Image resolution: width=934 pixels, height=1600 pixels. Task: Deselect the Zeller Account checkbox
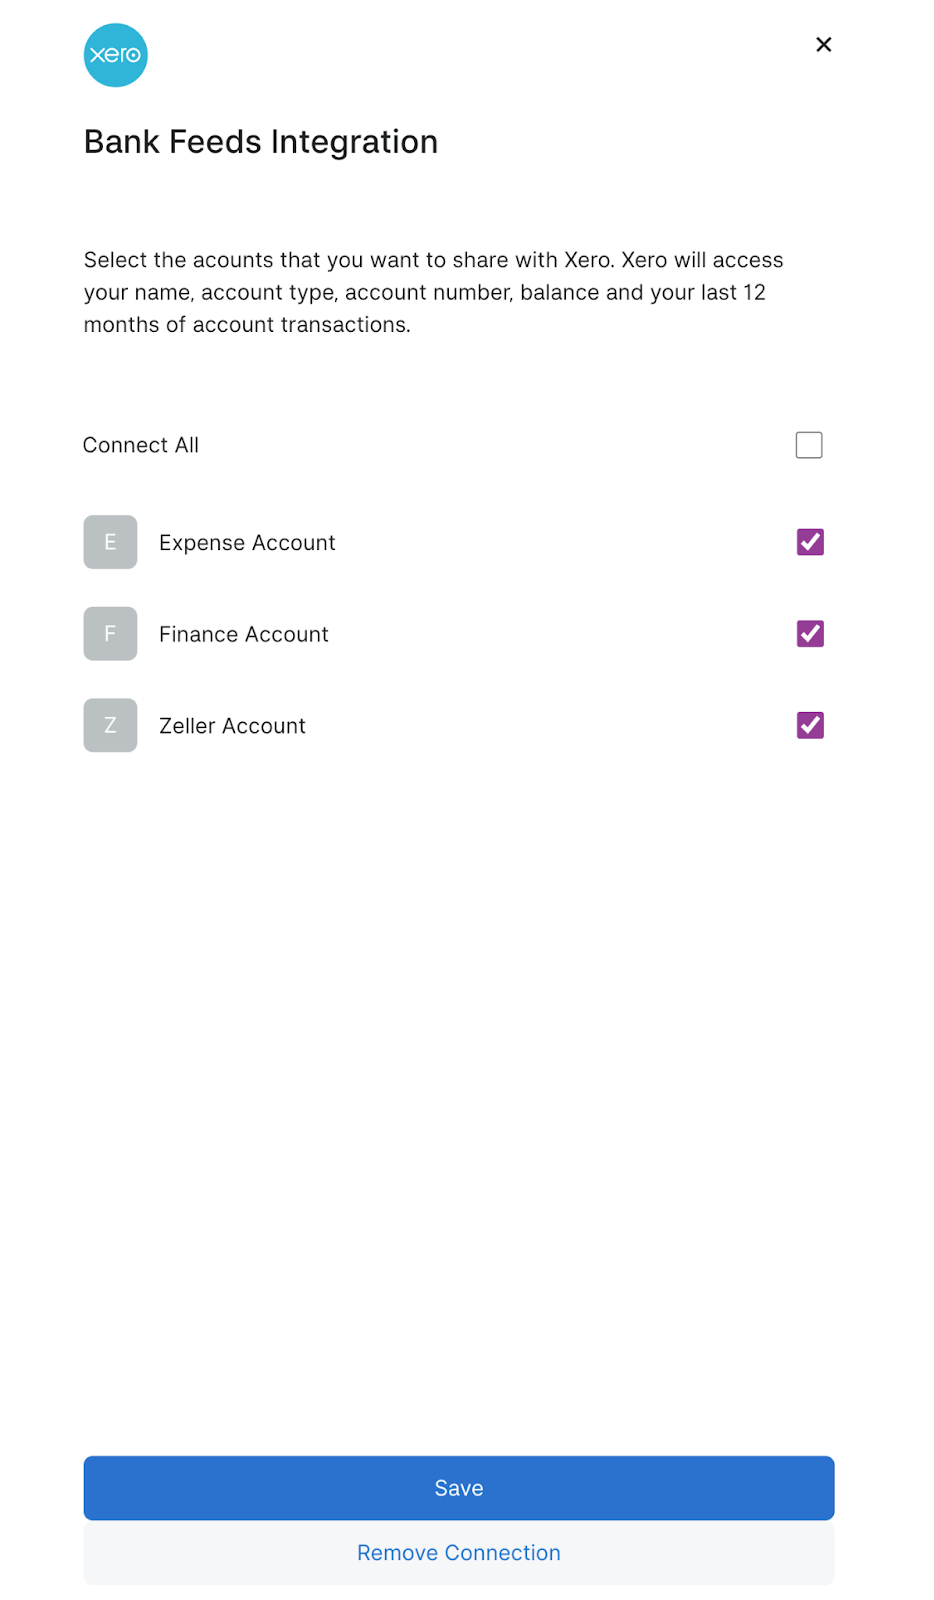tap(809, 725)
